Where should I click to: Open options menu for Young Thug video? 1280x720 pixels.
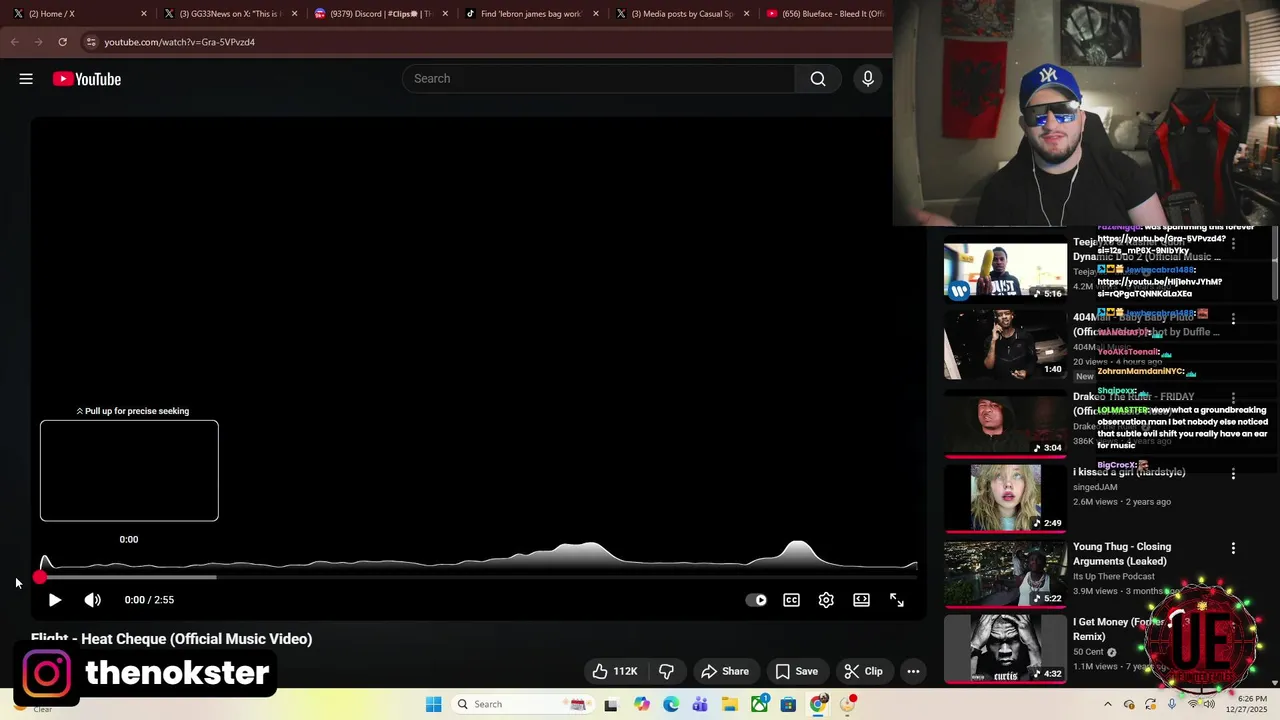tap(1233, 548)
